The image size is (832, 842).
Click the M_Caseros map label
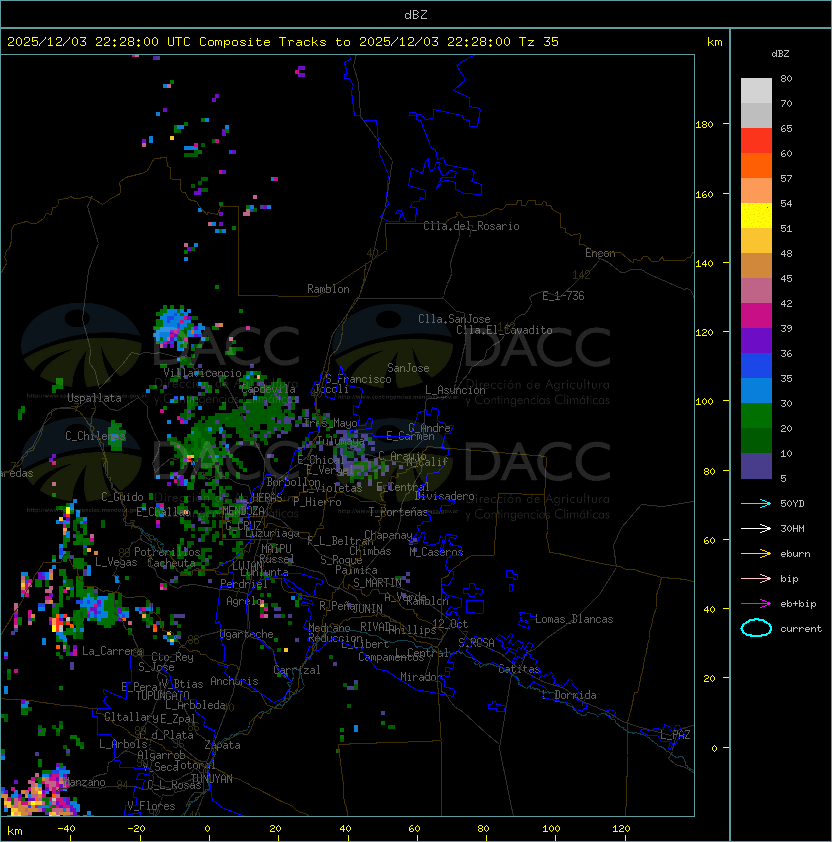436,551
